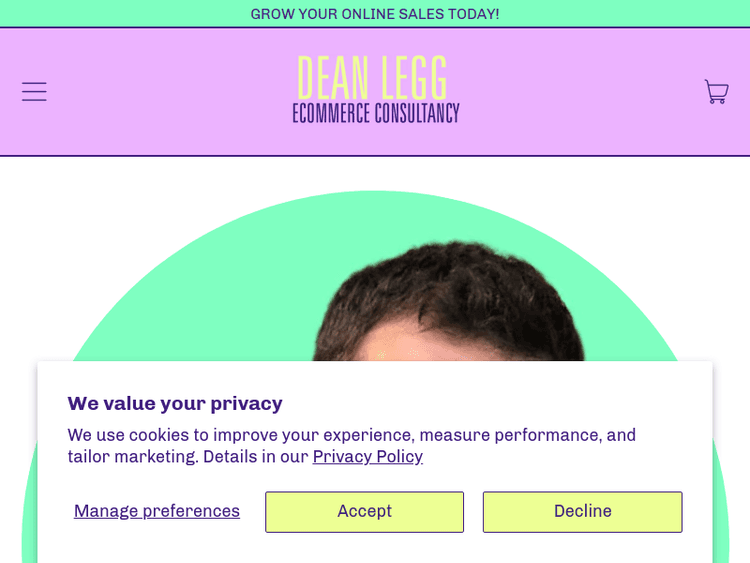Decline the cookies
750x563 pixels.
click(x=582, y=511)
